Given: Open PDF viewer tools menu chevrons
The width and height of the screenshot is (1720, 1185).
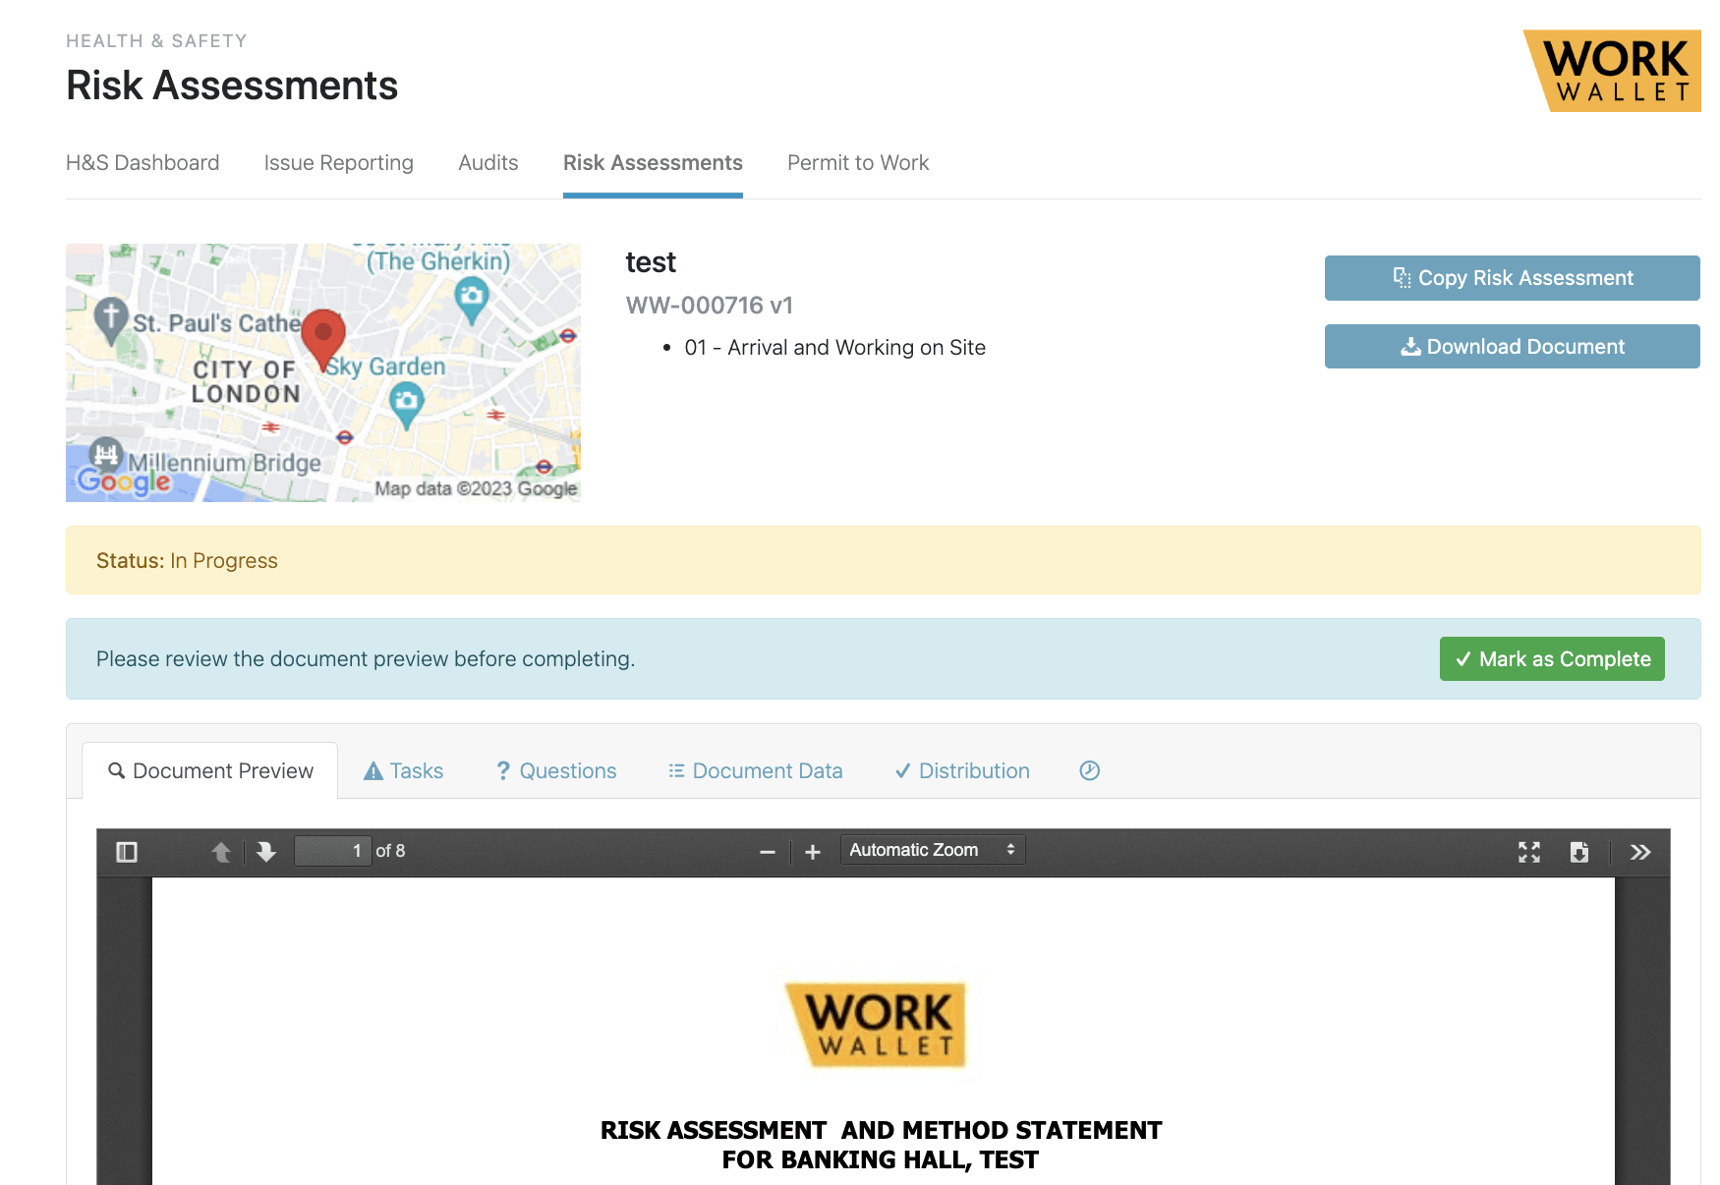Looking at the screenshot, I should (1640, 852).
